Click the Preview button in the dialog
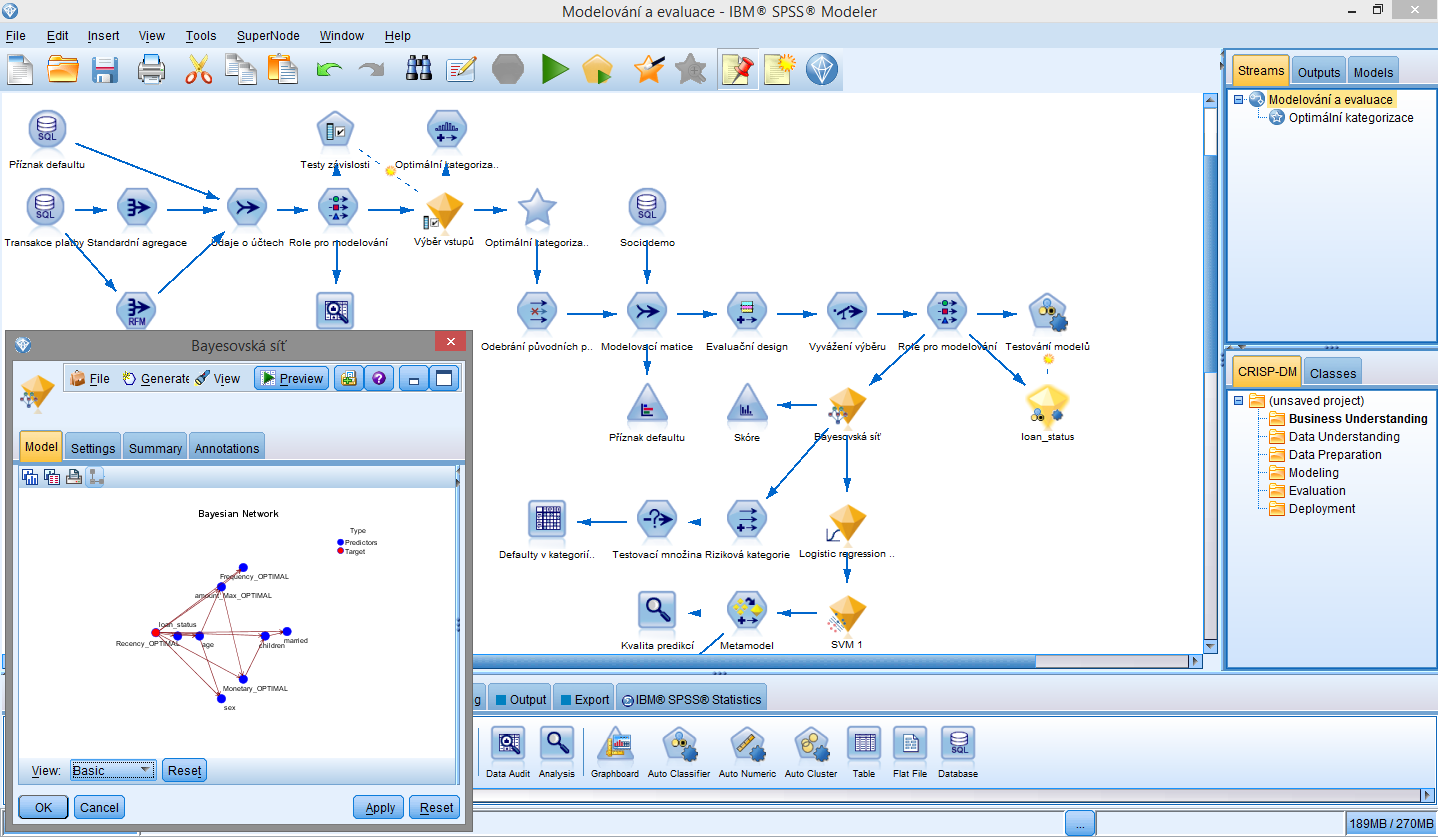 291,378
